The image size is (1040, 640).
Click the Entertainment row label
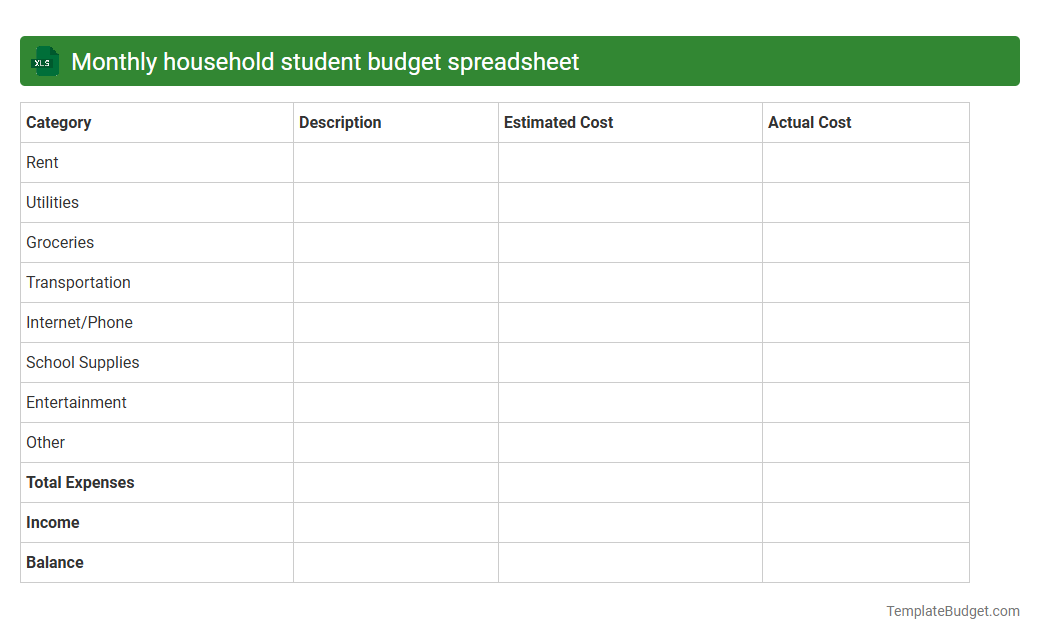pyautogui.click(x=76, y=402)
